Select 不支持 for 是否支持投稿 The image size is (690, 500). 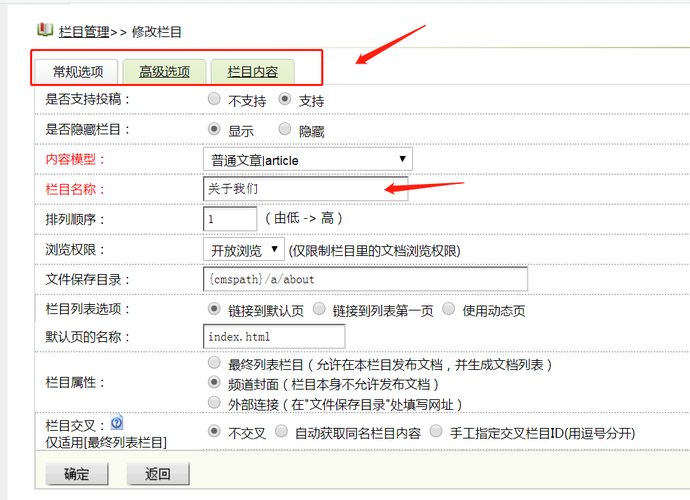(214, 99)
